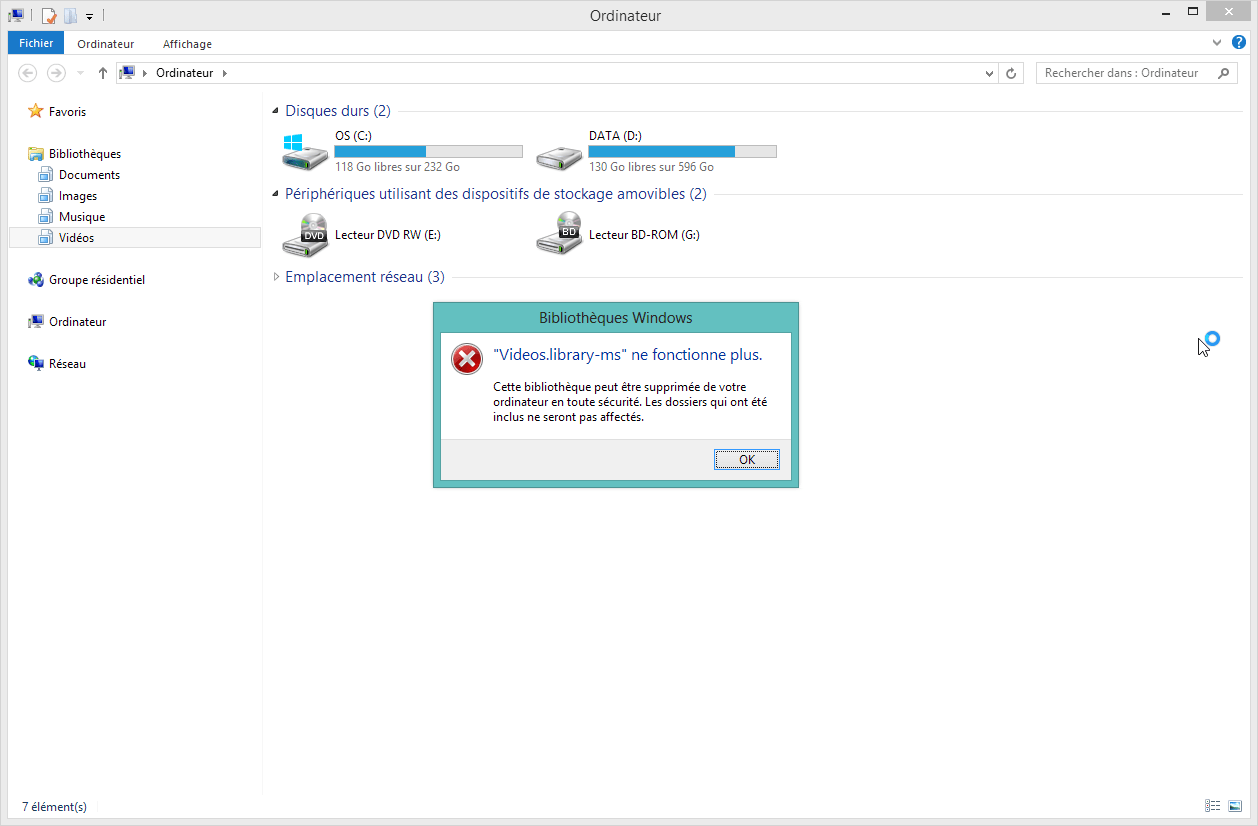Switch to the Ordinateur ribbon tab
This screenshot has height=826, width=1258.
pos(105,44)
